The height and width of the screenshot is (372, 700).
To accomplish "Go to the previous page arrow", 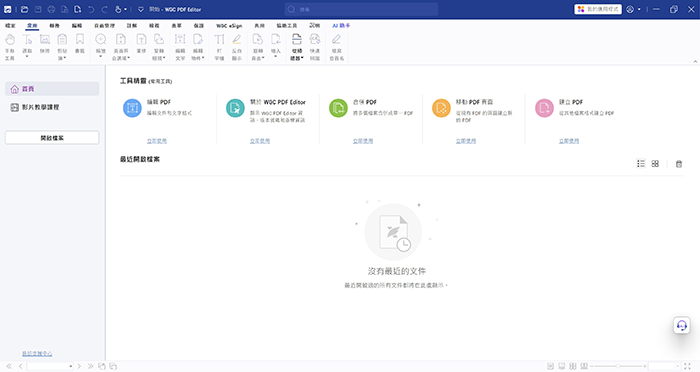I will pos(21,366).
